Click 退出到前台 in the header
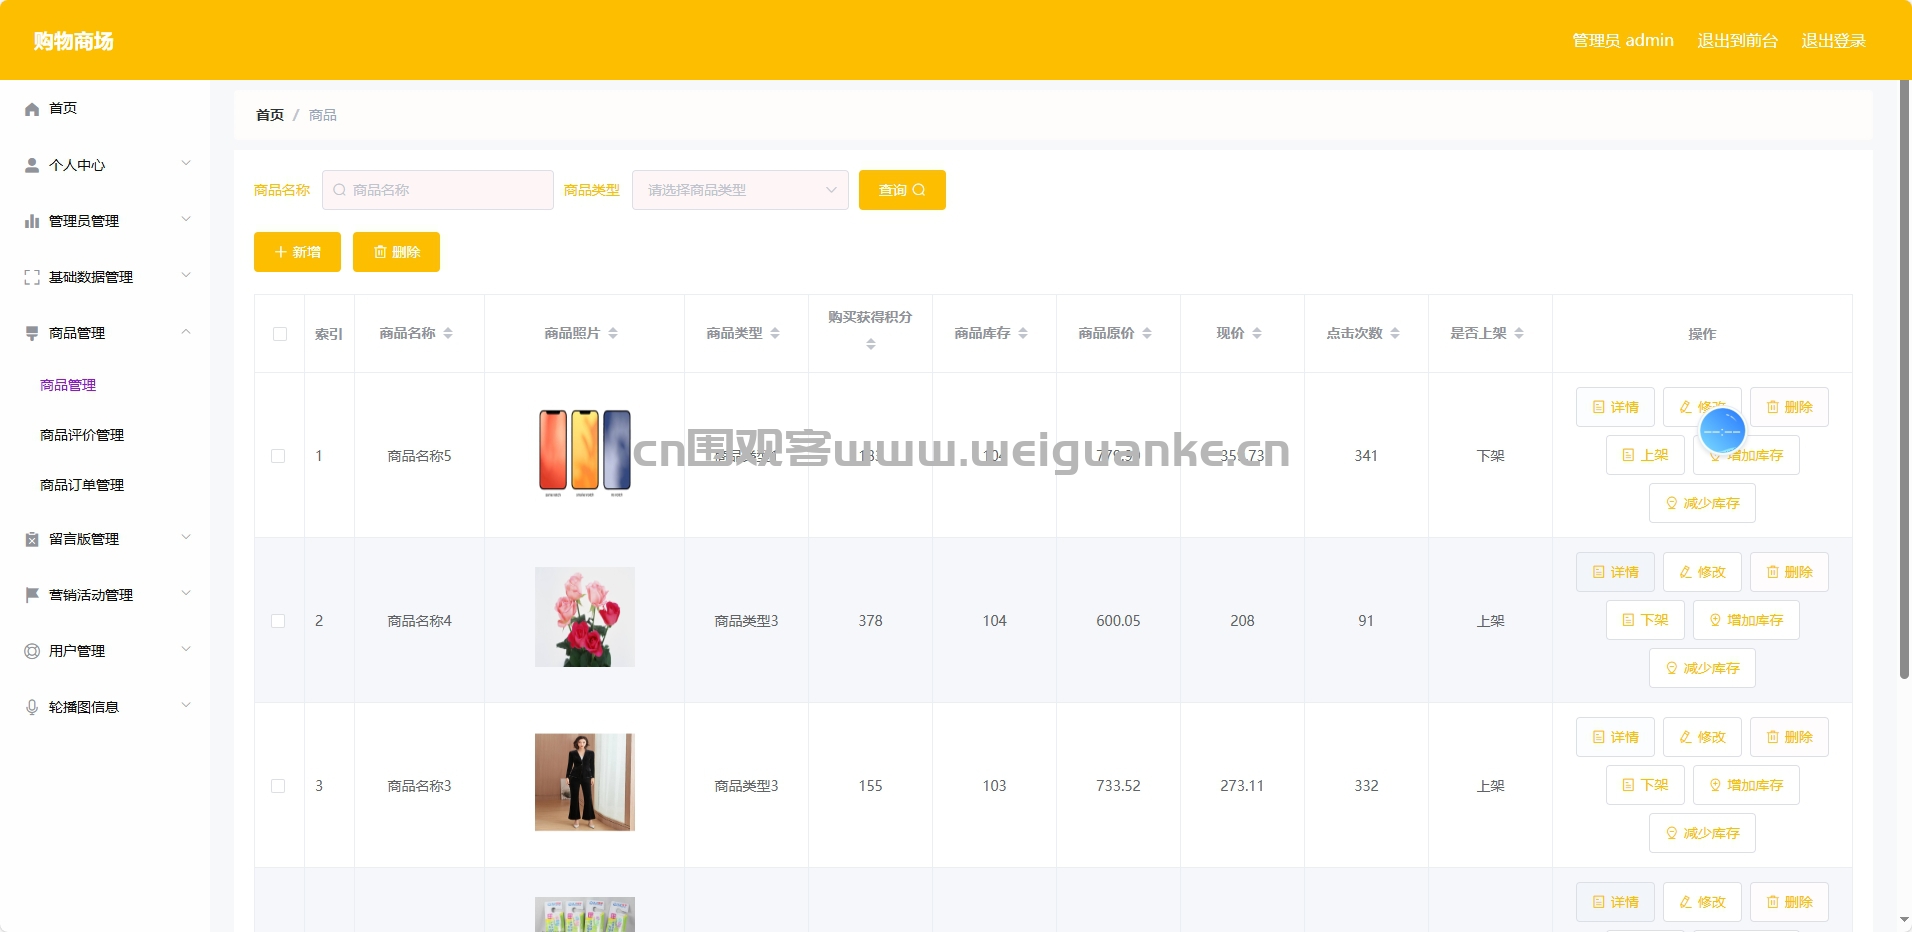Image resolution: width=1912 pixels, height=932 pixels. 1737,41
